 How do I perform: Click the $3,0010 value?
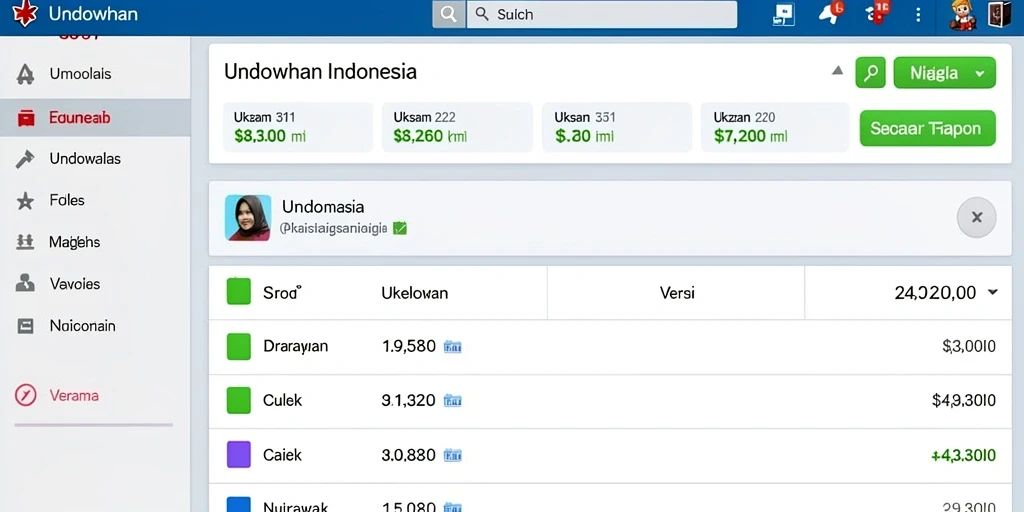coord(969,346)
